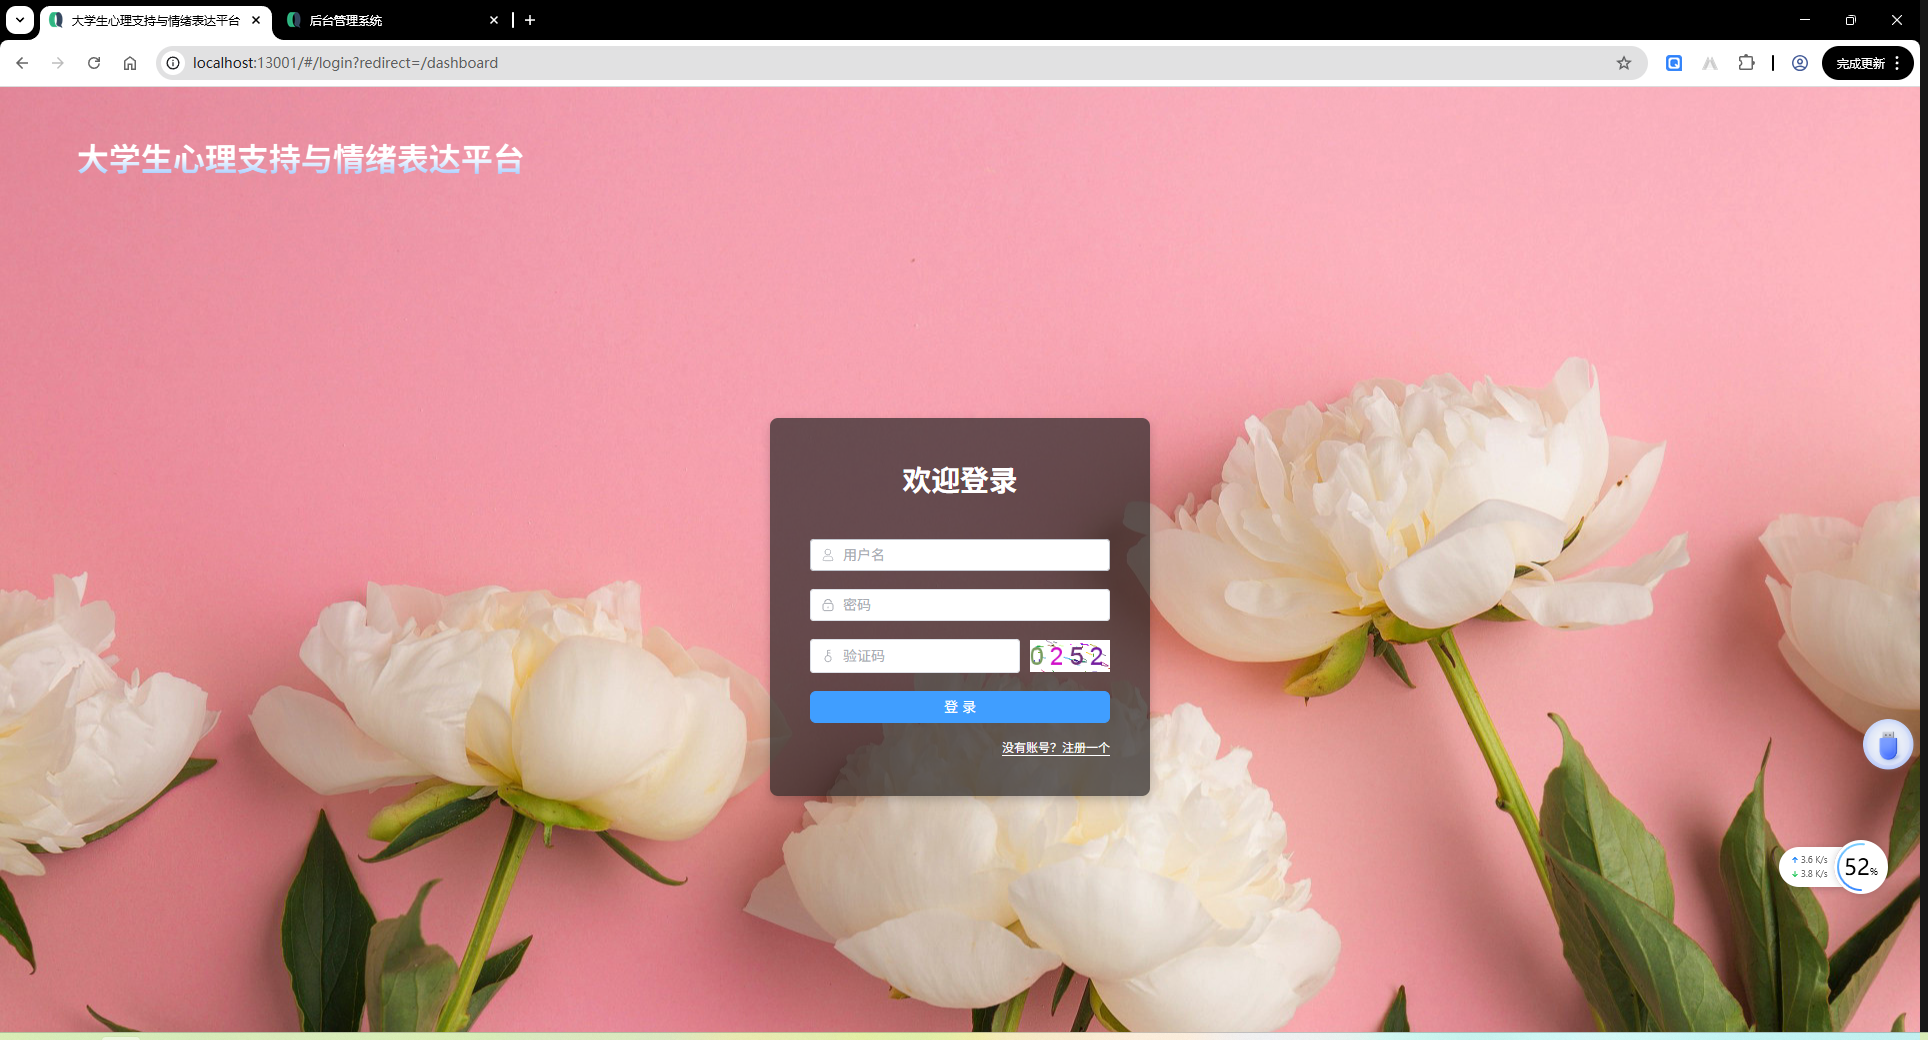Viewport: 1928px width, 1040px height.
Task: Refresh the 0252 captcha image
Action: (x=1069, y=656)
